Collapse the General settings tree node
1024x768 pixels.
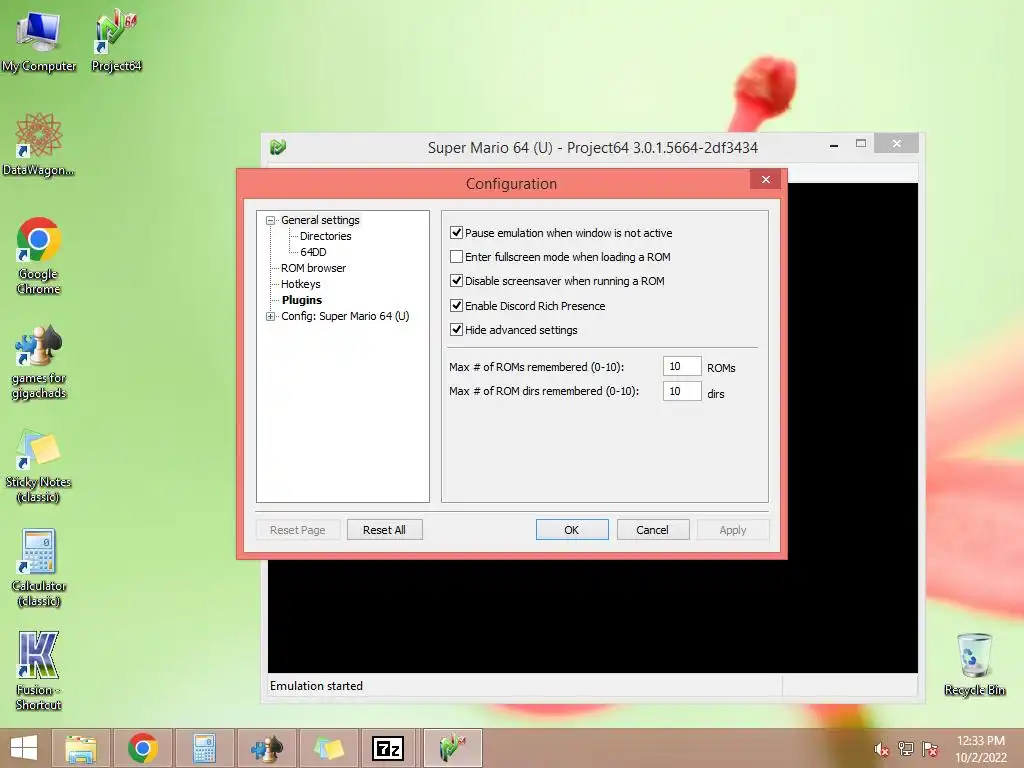pyautogui.click(x=270, y=221)
